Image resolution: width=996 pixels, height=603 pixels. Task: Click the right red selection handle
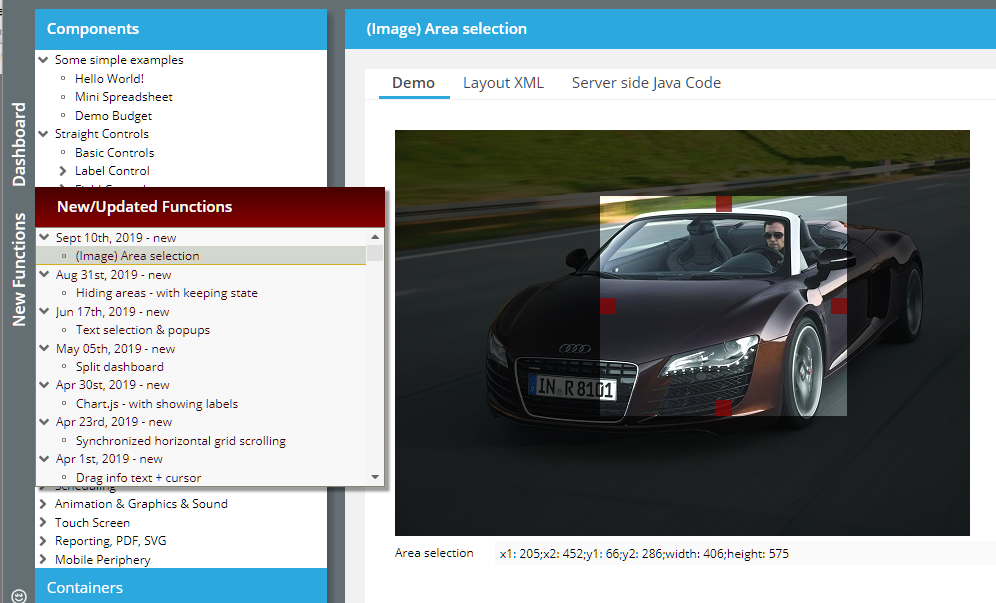pos(839,305)
